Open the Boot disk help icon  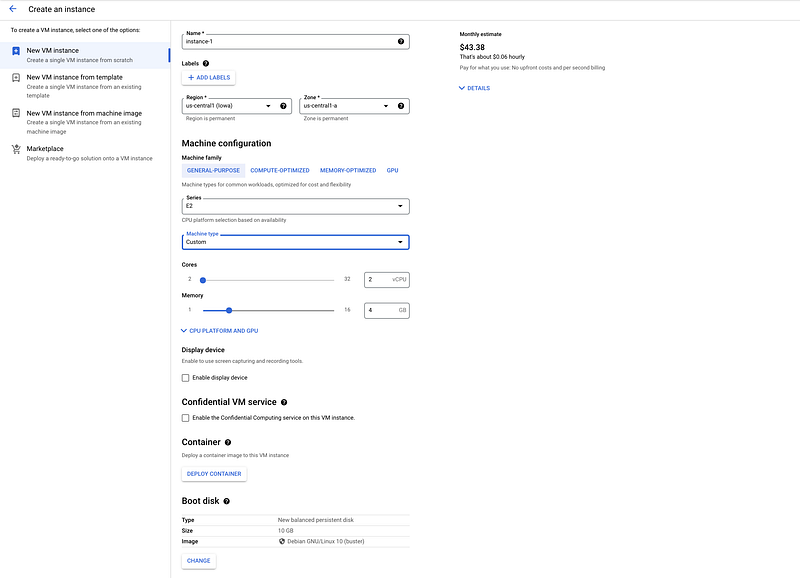(x=227, y=501)
